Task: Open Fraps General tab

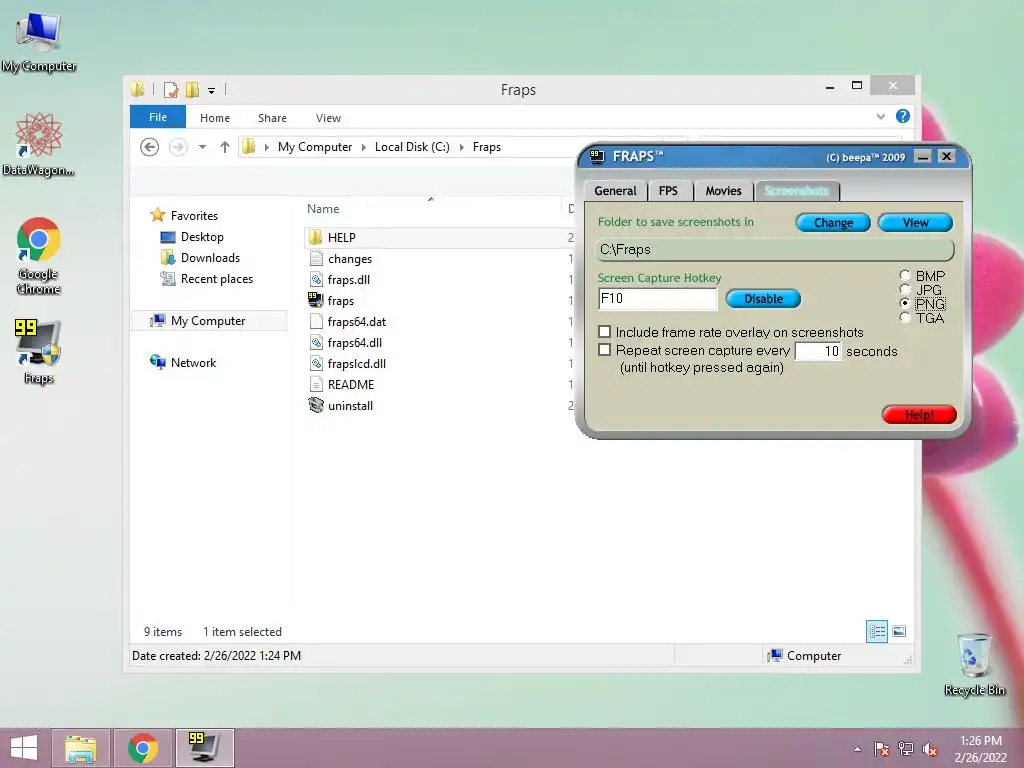Action: coord(615,191)
